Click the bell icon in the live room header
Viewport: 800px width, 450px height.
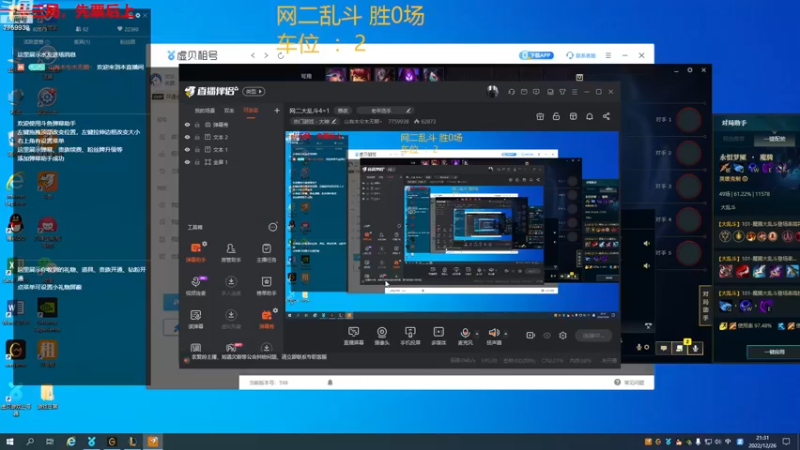coord(589,116)
